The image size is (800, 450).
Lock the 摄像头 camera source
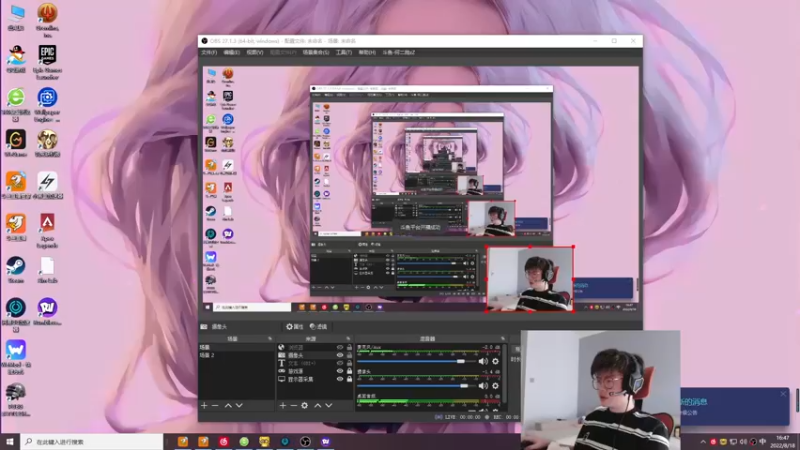pyautogui.click(x=349, y=355)
